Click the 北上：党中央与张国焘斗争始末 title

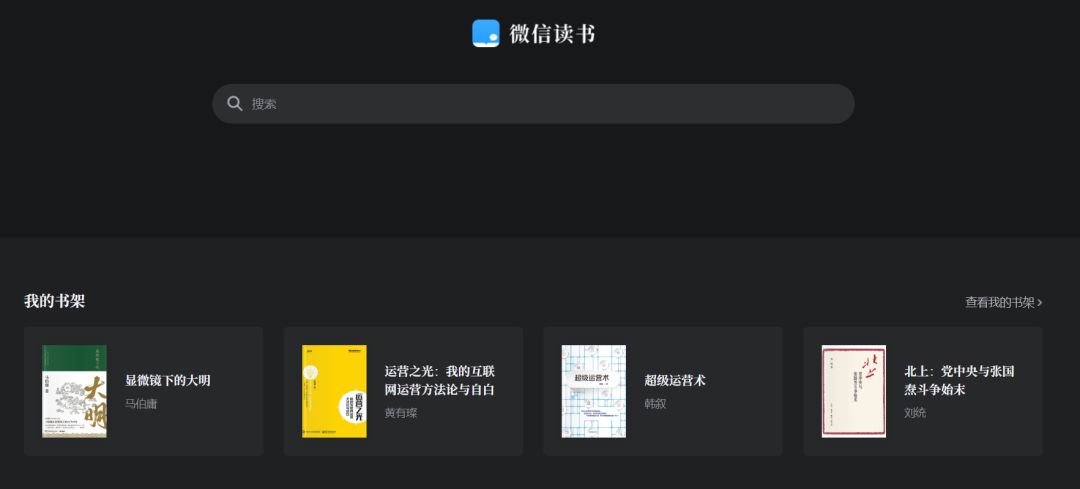coord(959,381)
